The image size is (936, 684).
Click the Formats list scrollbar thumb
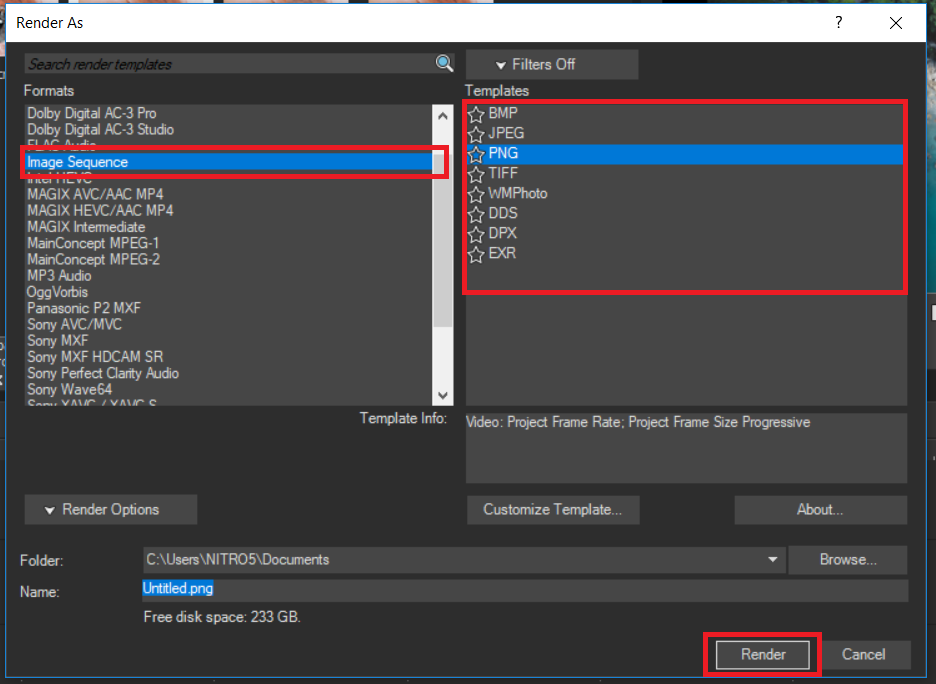pyautogui.click(x=442, y=239)
